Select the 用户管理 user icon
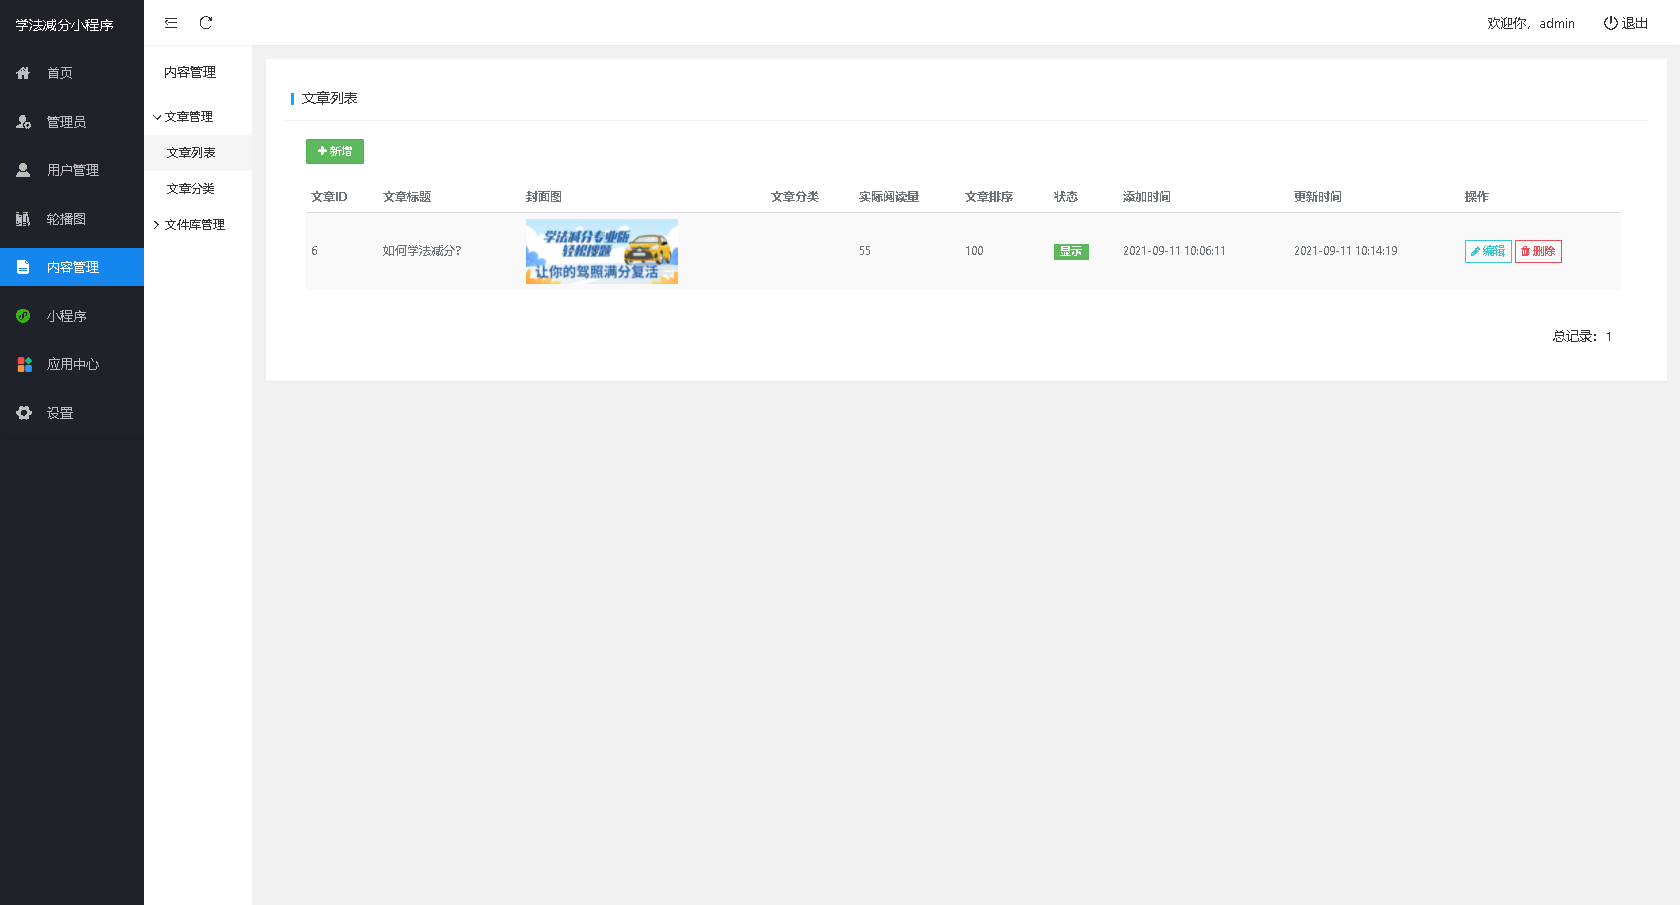The width and height of the screenshot is (1680, 905). pyautogui.click(x=23, y=170)
